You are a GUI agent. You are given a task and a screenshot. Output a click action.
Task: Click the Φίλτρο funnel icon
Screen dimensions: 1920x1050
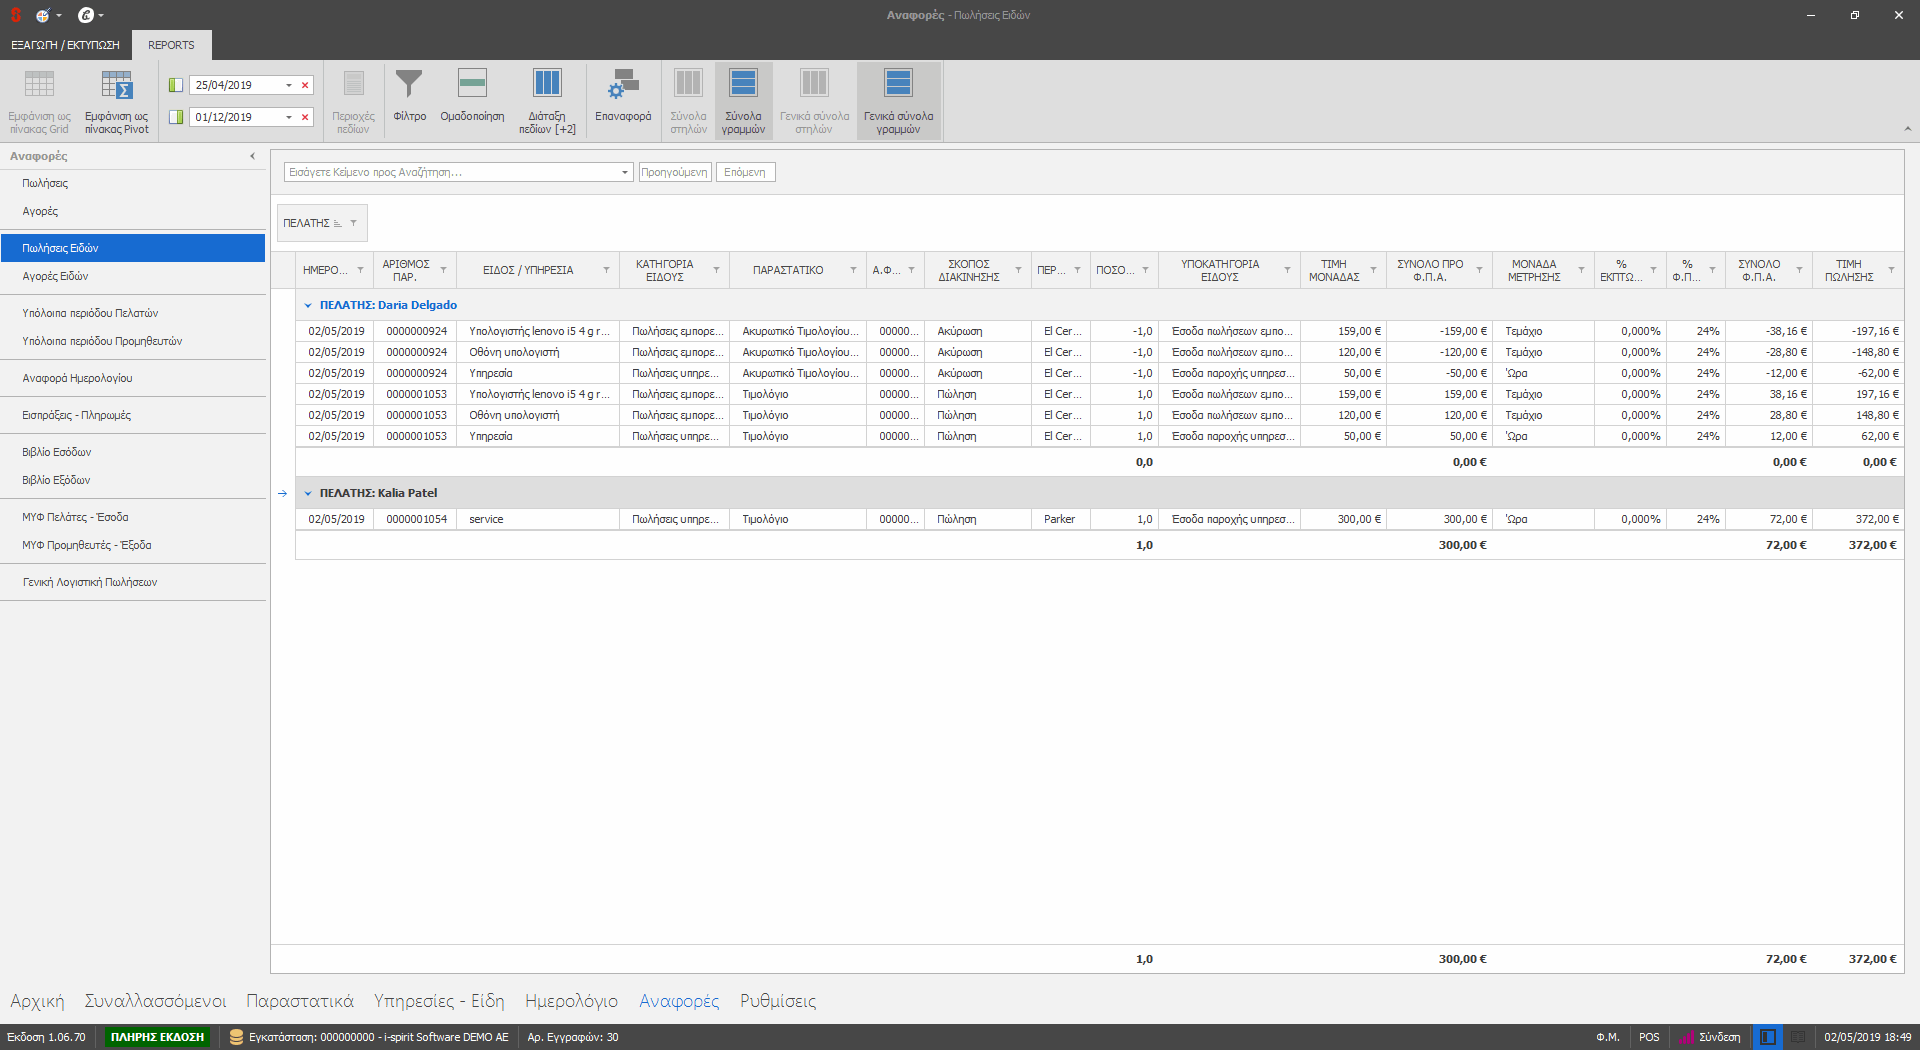[409, 86]
